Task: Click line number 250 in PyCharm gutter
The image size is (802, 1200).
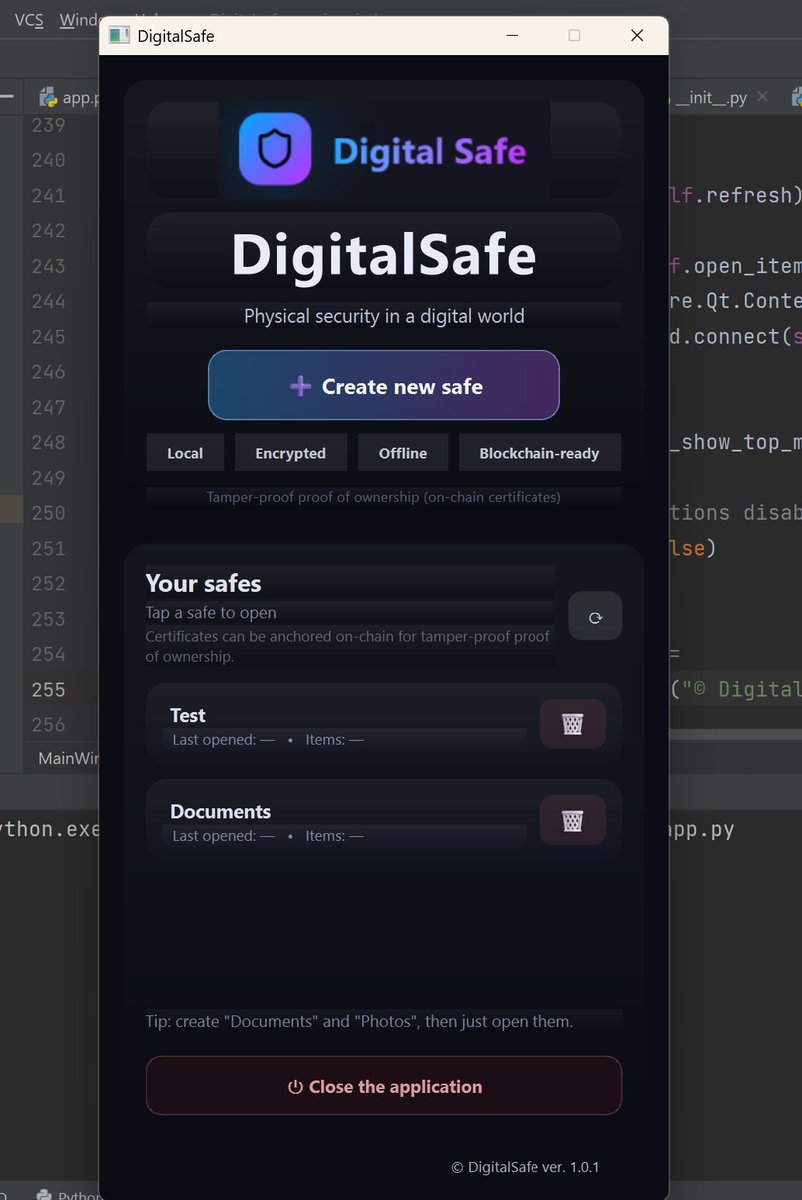Action: pyautogui.click(x=48, y=513)
